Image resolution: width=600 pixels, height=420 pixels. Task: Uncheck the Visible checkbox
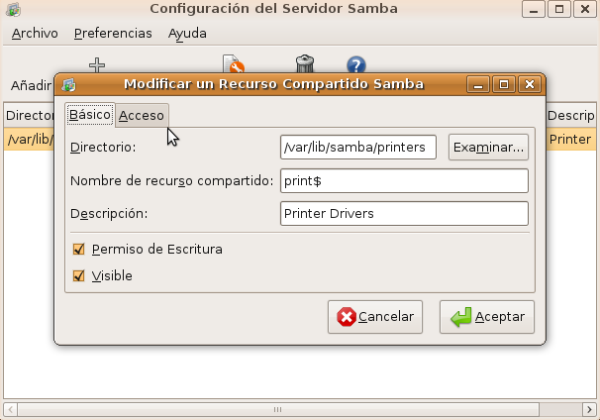pos(79,276)
